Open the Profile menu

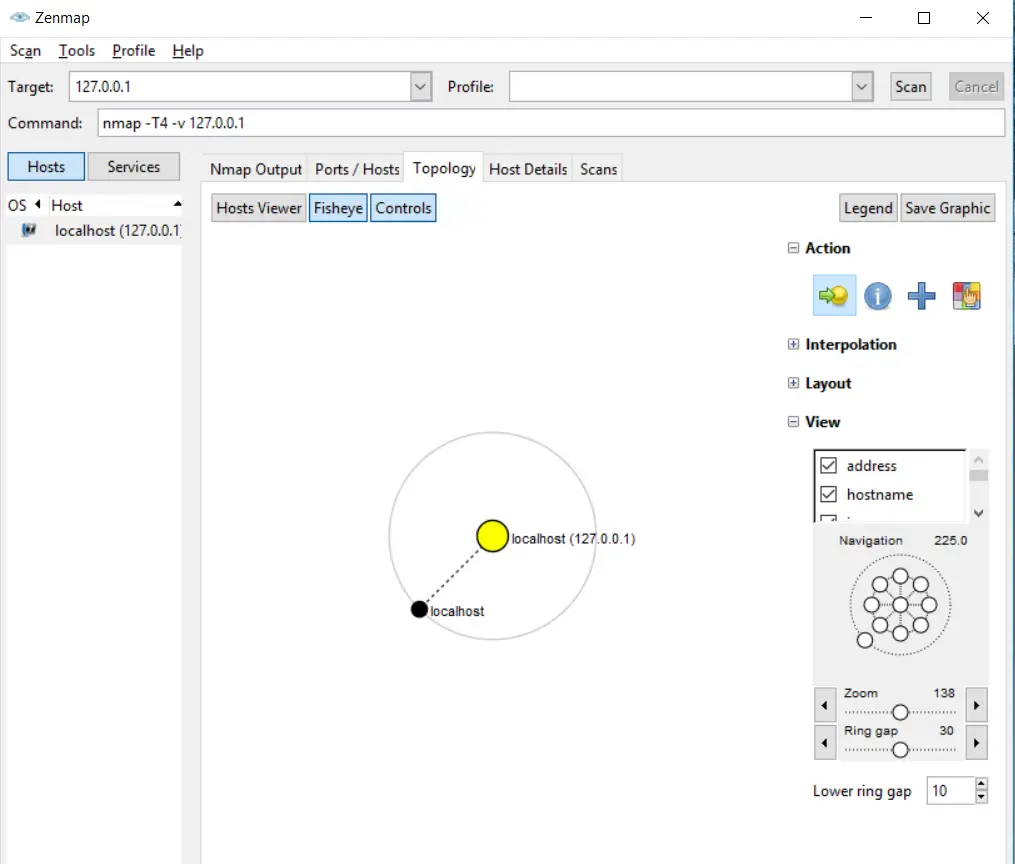click(x=133, y=50)
